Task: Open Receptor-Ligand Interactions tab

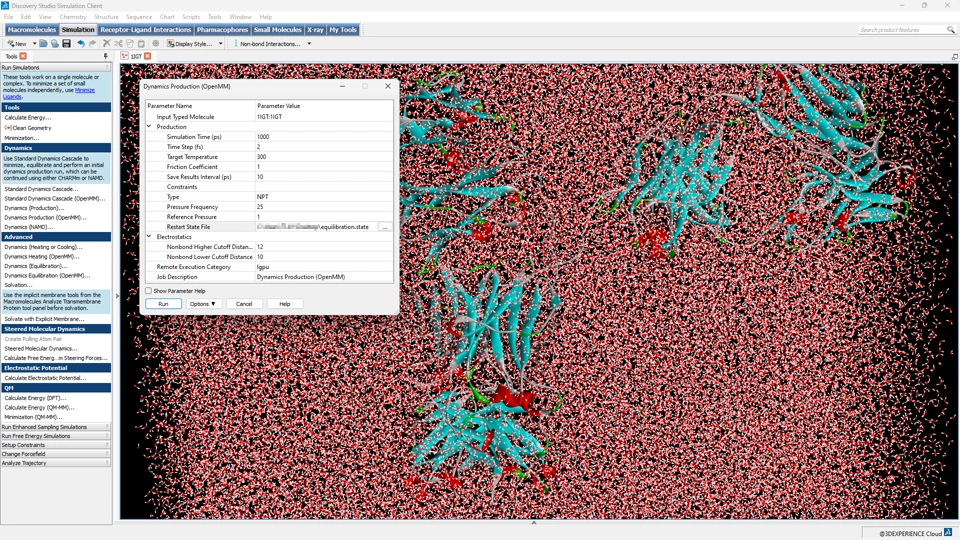Action: tap(146, 29)
